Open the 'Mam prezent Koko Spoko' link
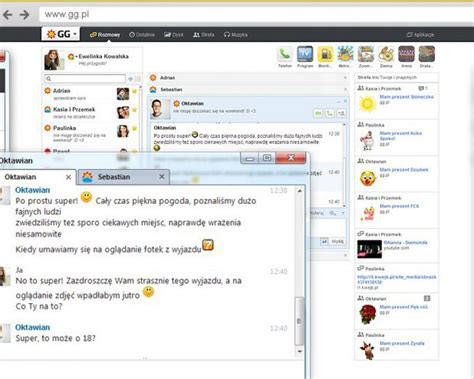 (x=400, y=136)
